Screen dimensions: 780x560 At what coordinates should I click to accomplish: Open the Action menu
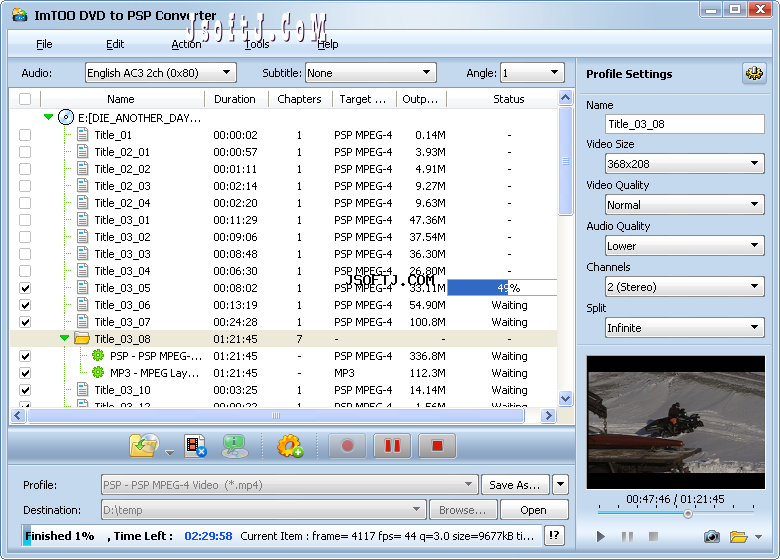click(186, 44)
